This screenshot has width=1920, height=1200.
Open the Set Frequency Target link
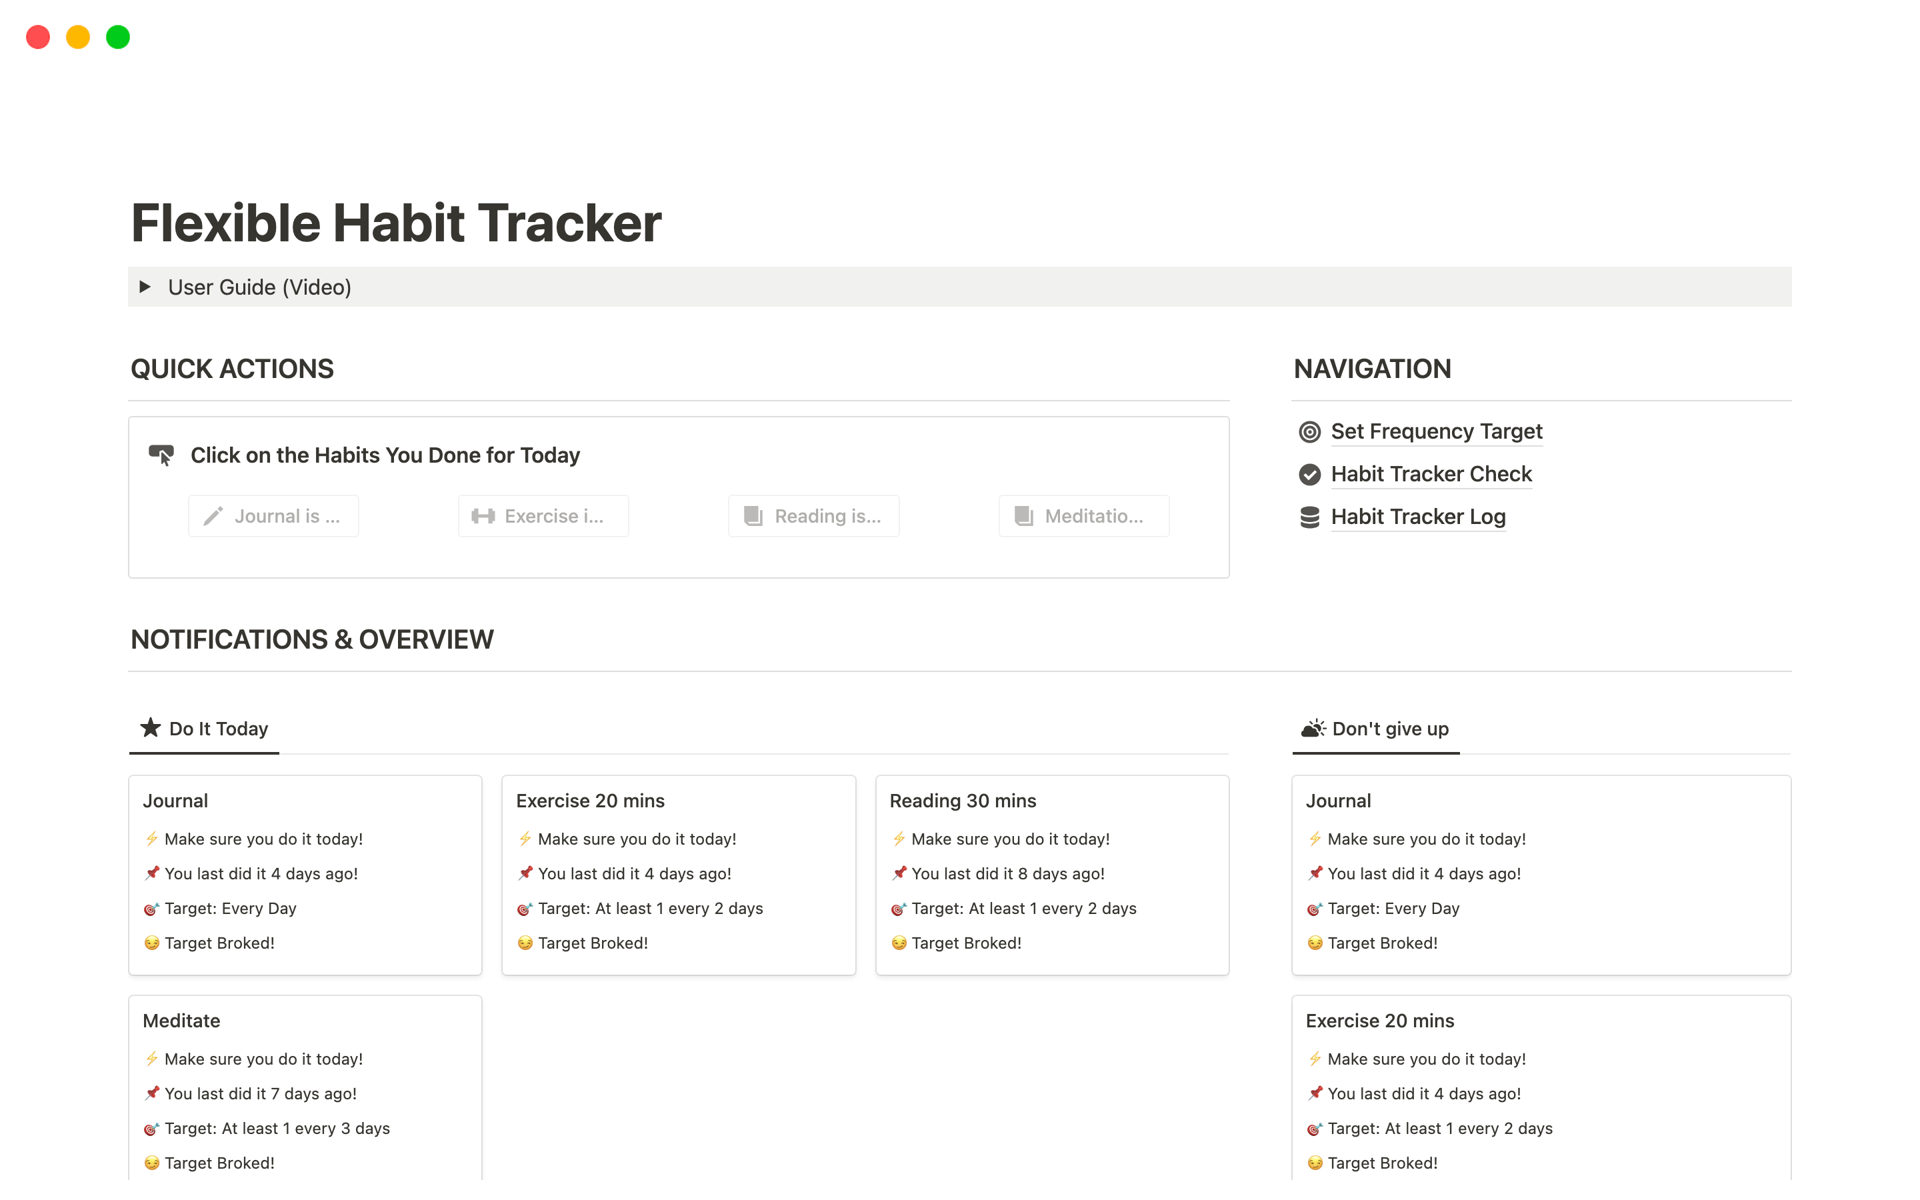(x=1436, y=432)
